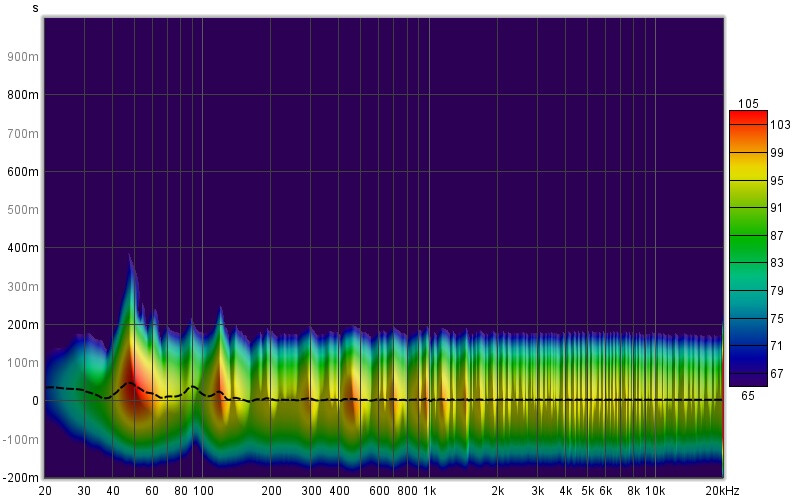Click the positive 100m time axis label

point(22,363)
